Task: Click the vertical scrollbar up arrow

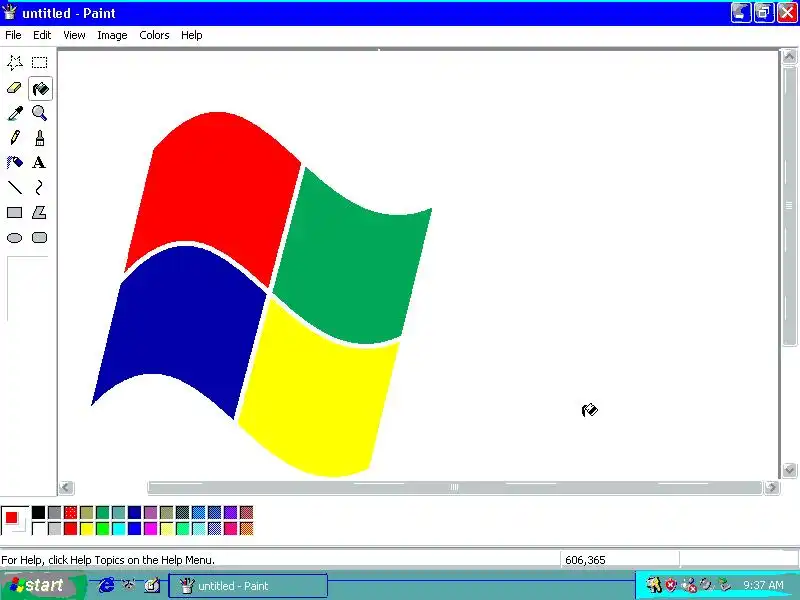Action: click(789, 56)
